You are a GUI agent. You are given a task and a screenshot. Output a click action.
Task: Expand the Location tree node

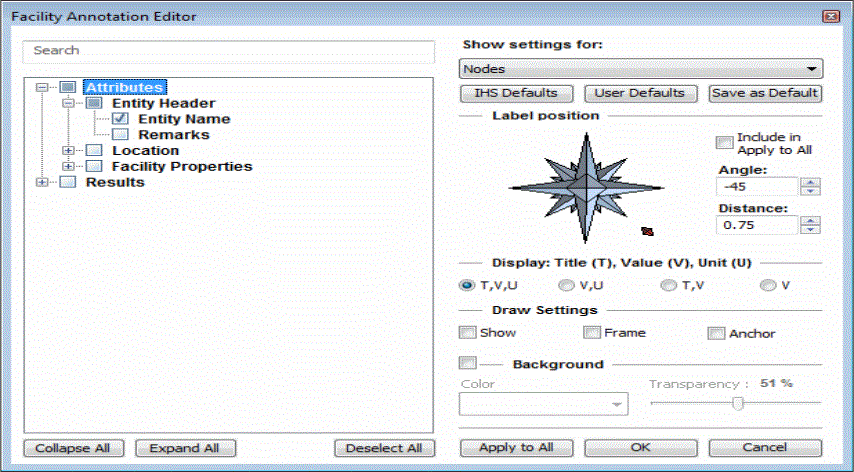point(69,151)
